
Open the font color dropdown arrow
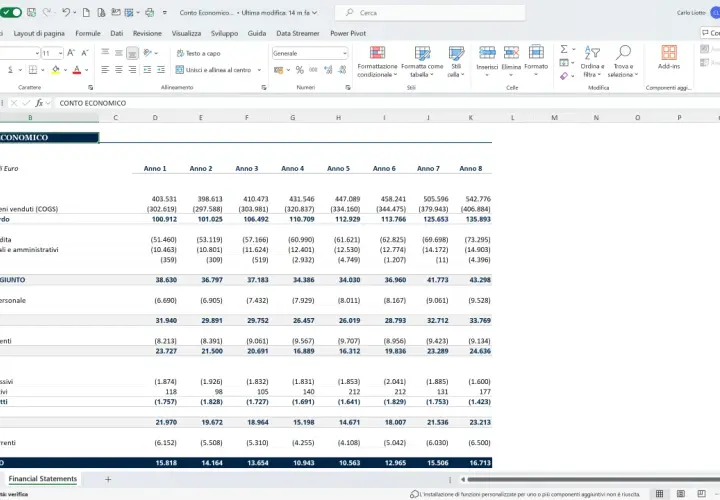tap(86, 70)
